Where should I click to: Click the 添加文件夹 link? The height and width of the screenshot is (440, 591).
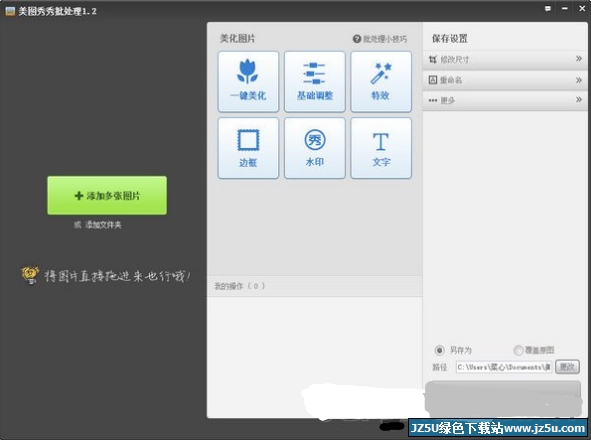[103, 225]
